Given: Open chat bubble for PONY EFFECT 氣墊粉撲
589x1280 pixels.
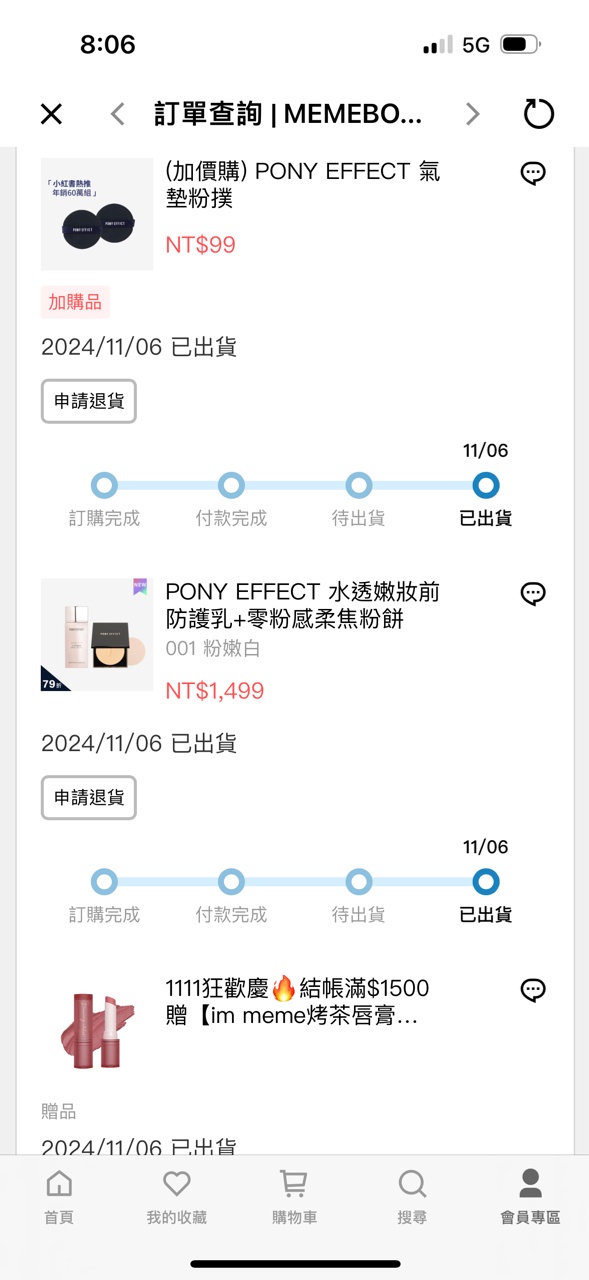Looking at the screenshot, I should click(533, 173).
